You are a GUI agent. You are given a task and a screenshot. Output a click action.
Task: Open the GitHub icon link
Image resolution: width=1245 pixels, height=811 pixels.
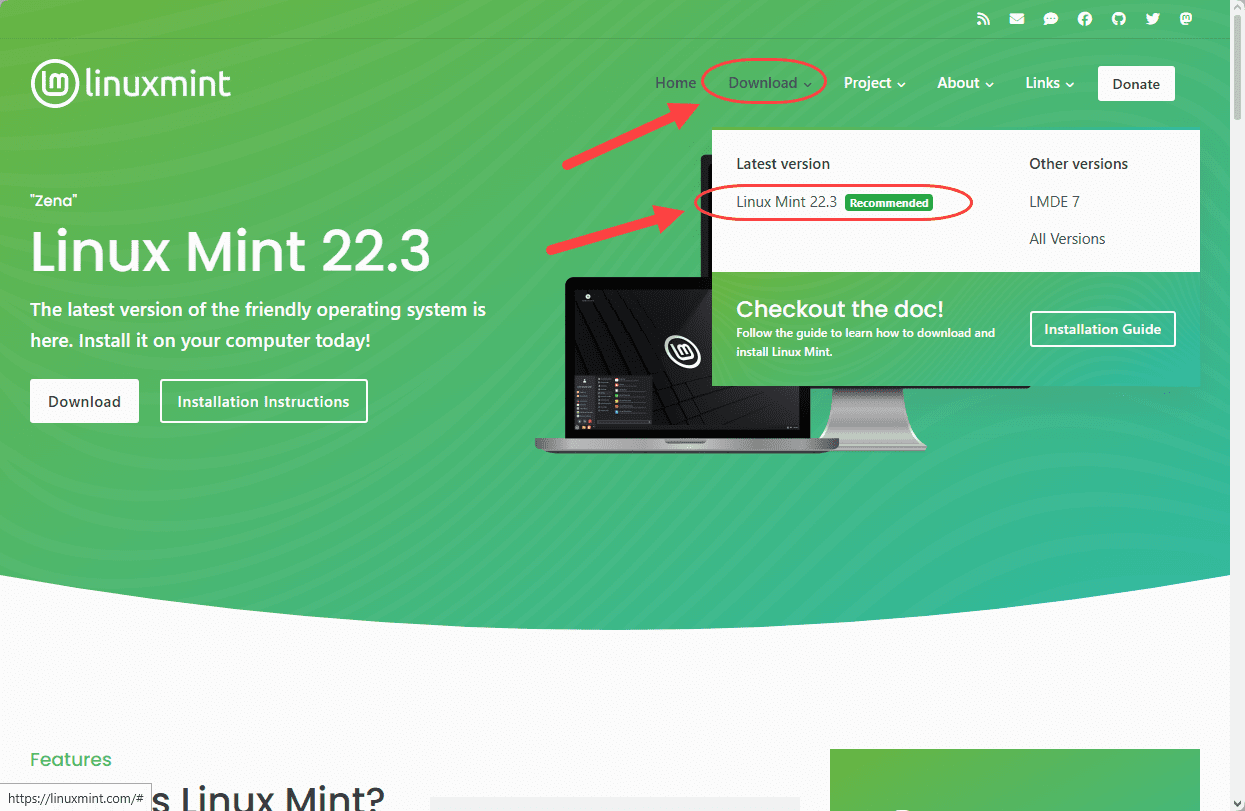1119,19
